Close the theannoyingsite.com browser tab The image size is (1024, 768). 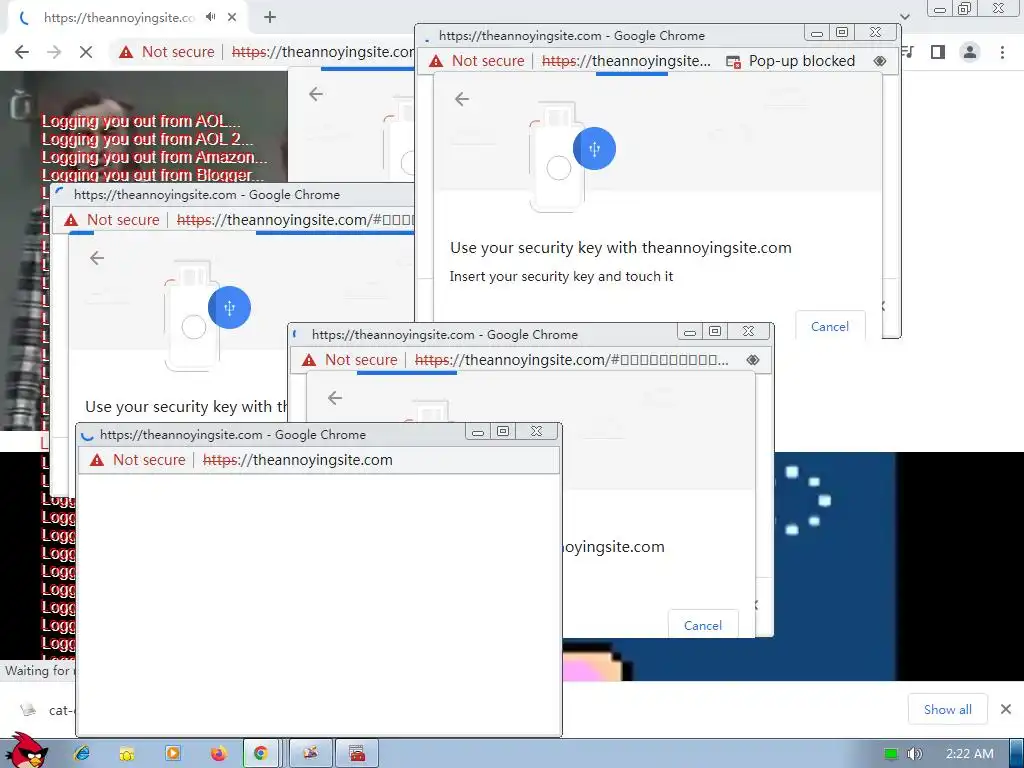coord(232,18)
